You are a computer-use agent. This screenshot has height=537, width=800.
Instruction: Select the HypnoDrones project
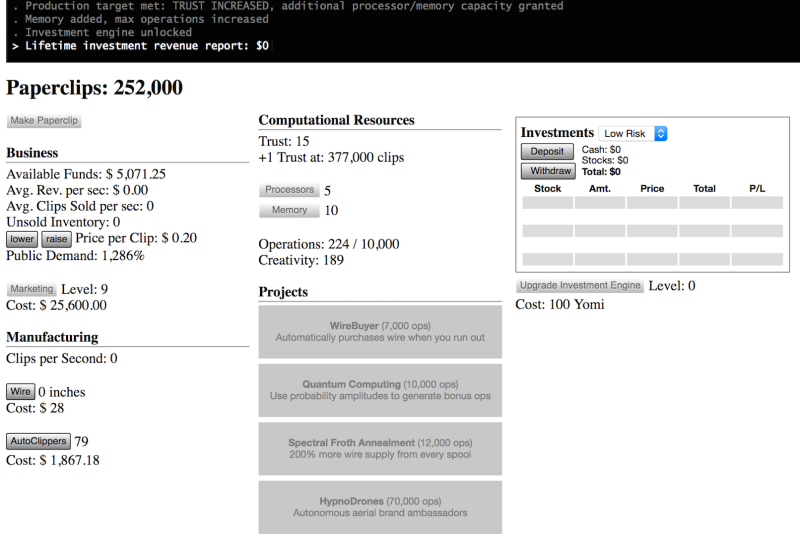[x=380, y=507]
